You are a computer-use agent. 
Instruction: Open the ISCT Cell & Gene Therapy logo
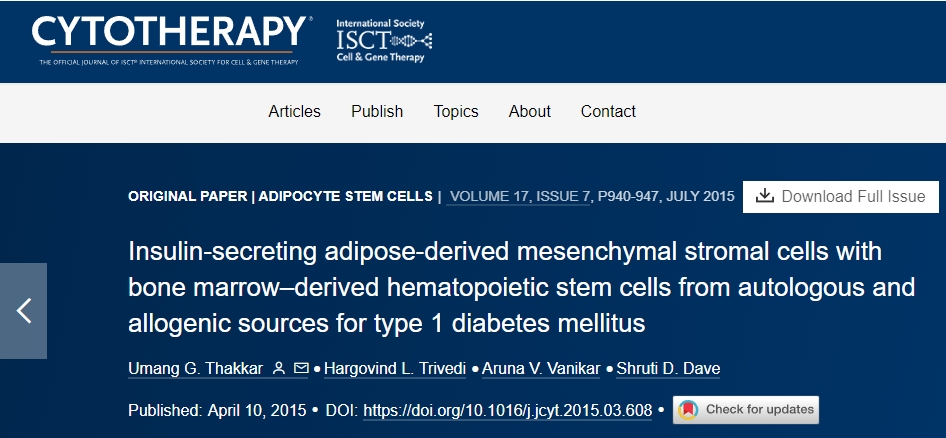384,41
